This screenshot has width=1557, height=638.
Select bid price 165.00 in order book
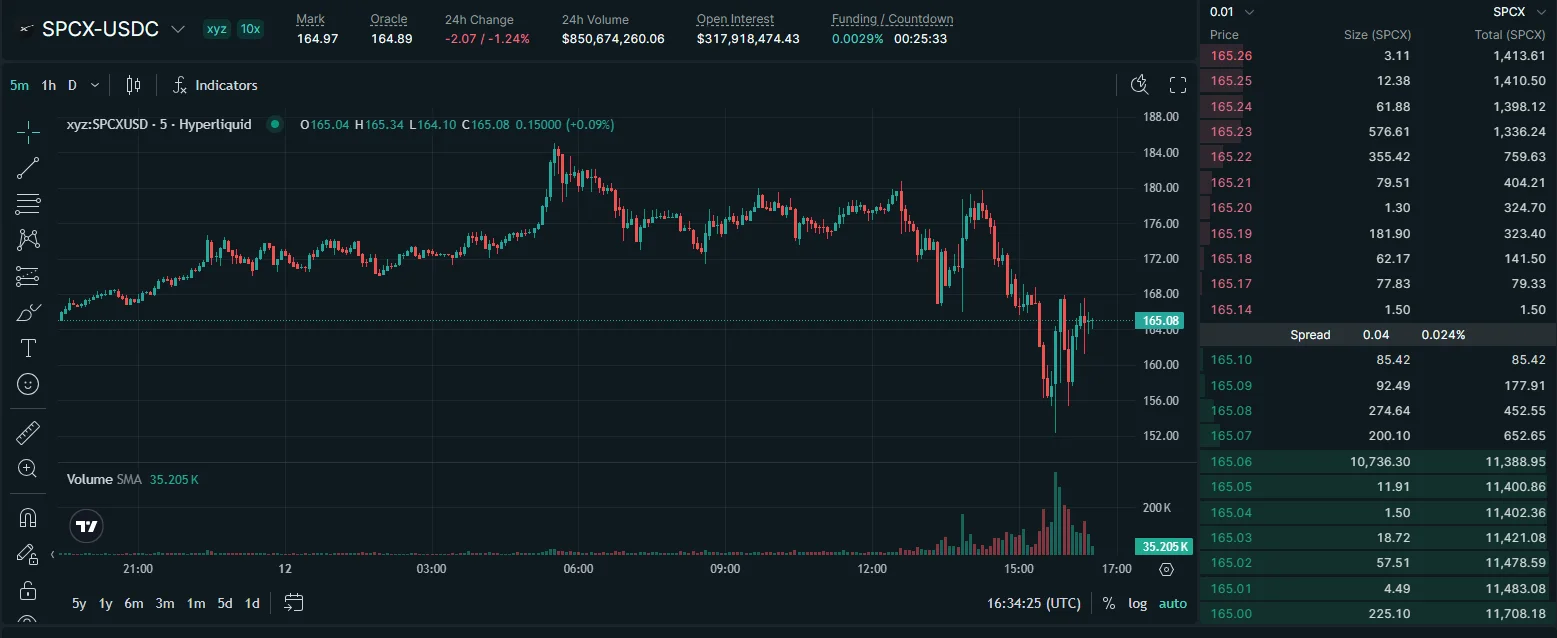[x=1231, y=614]
